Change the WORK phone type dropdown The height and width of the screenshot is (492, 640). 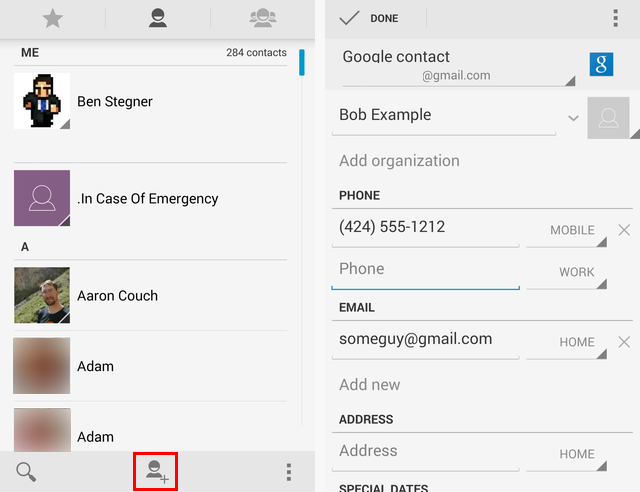(567, 273)
